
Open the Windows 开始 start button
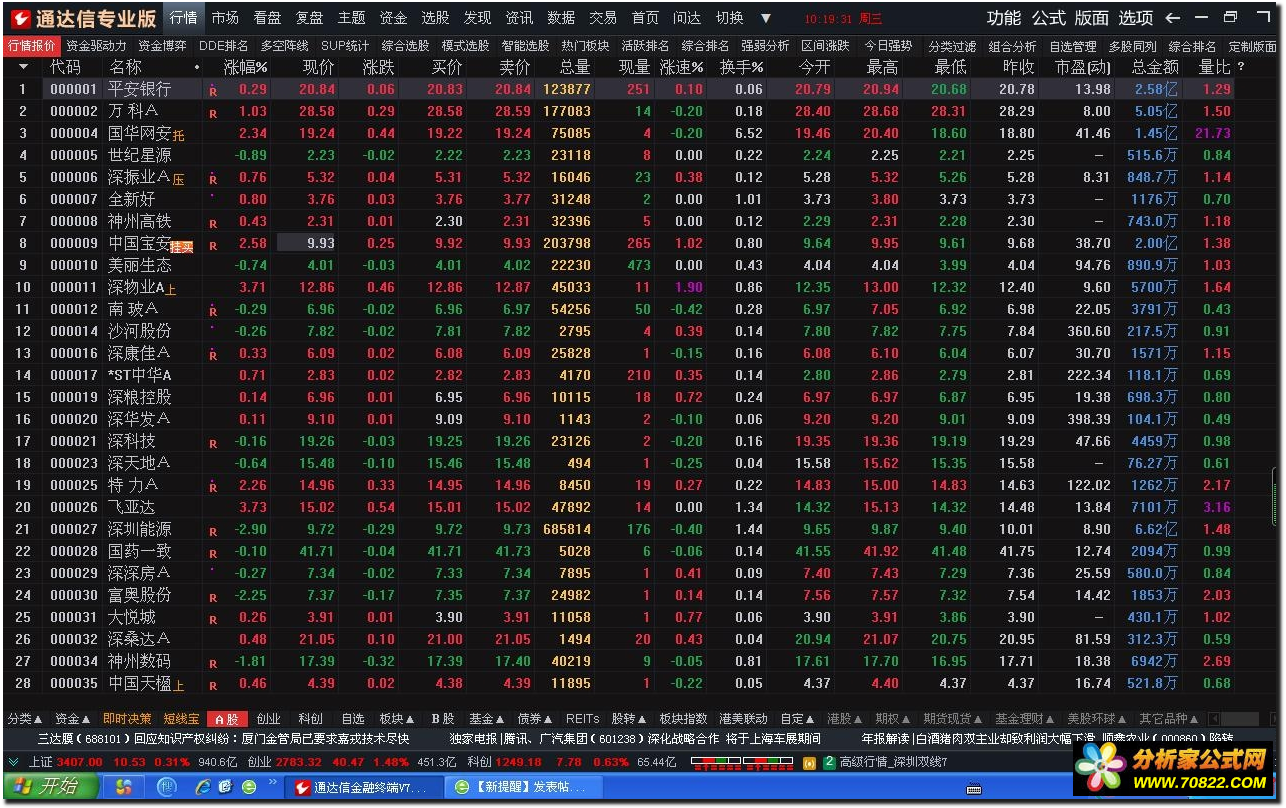[x=50, y=787]
